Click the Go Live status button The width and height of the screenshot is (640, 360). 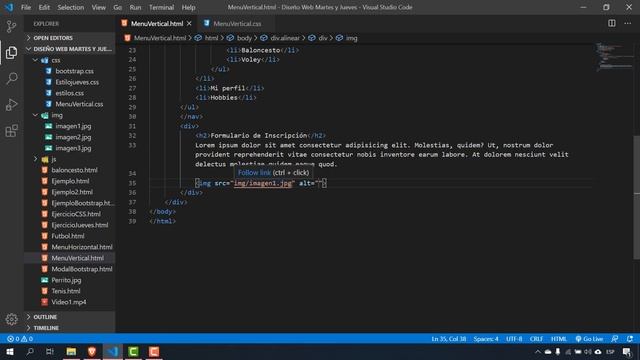(x=589, y=339)
